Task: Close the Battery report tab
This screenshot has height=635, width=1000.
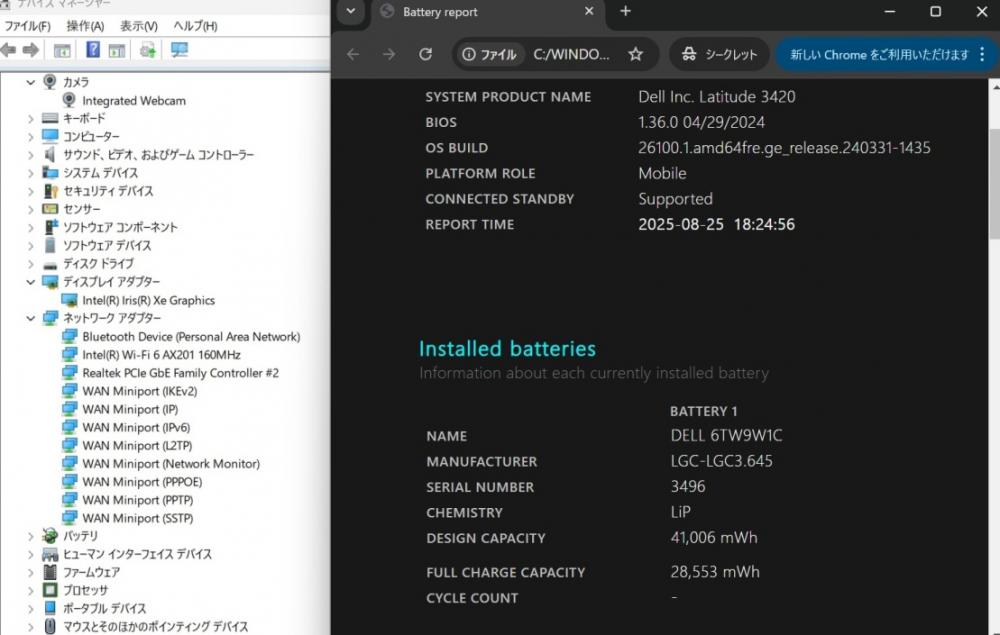Action: point(589,11)
